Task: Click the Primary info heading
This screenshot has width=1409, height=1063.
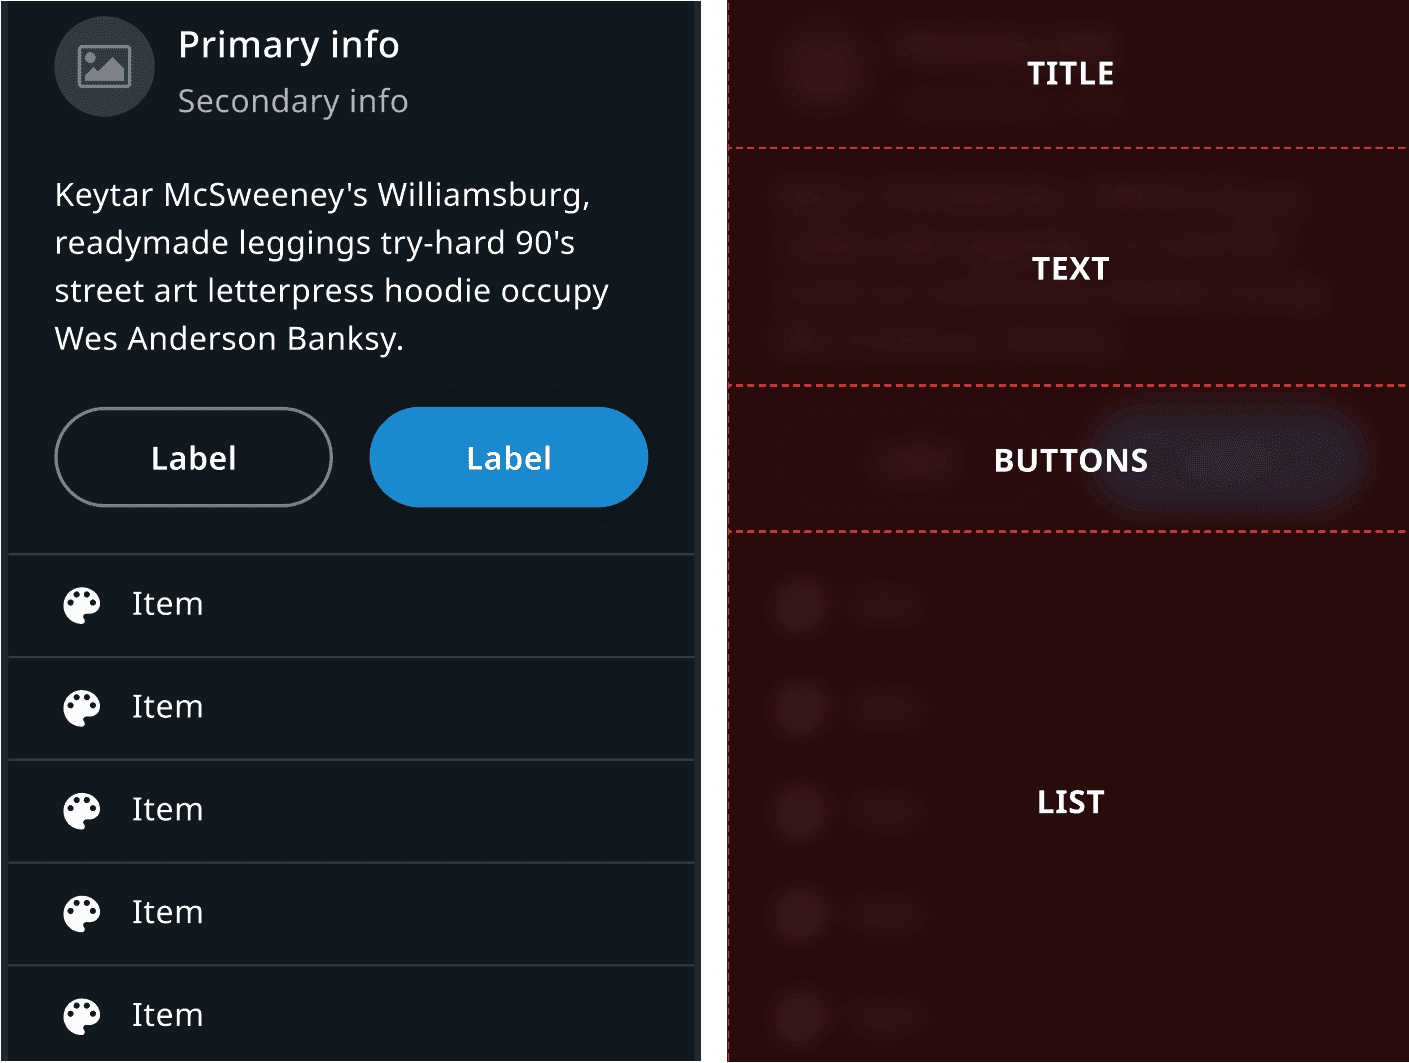Action: (x=288, y=45)
